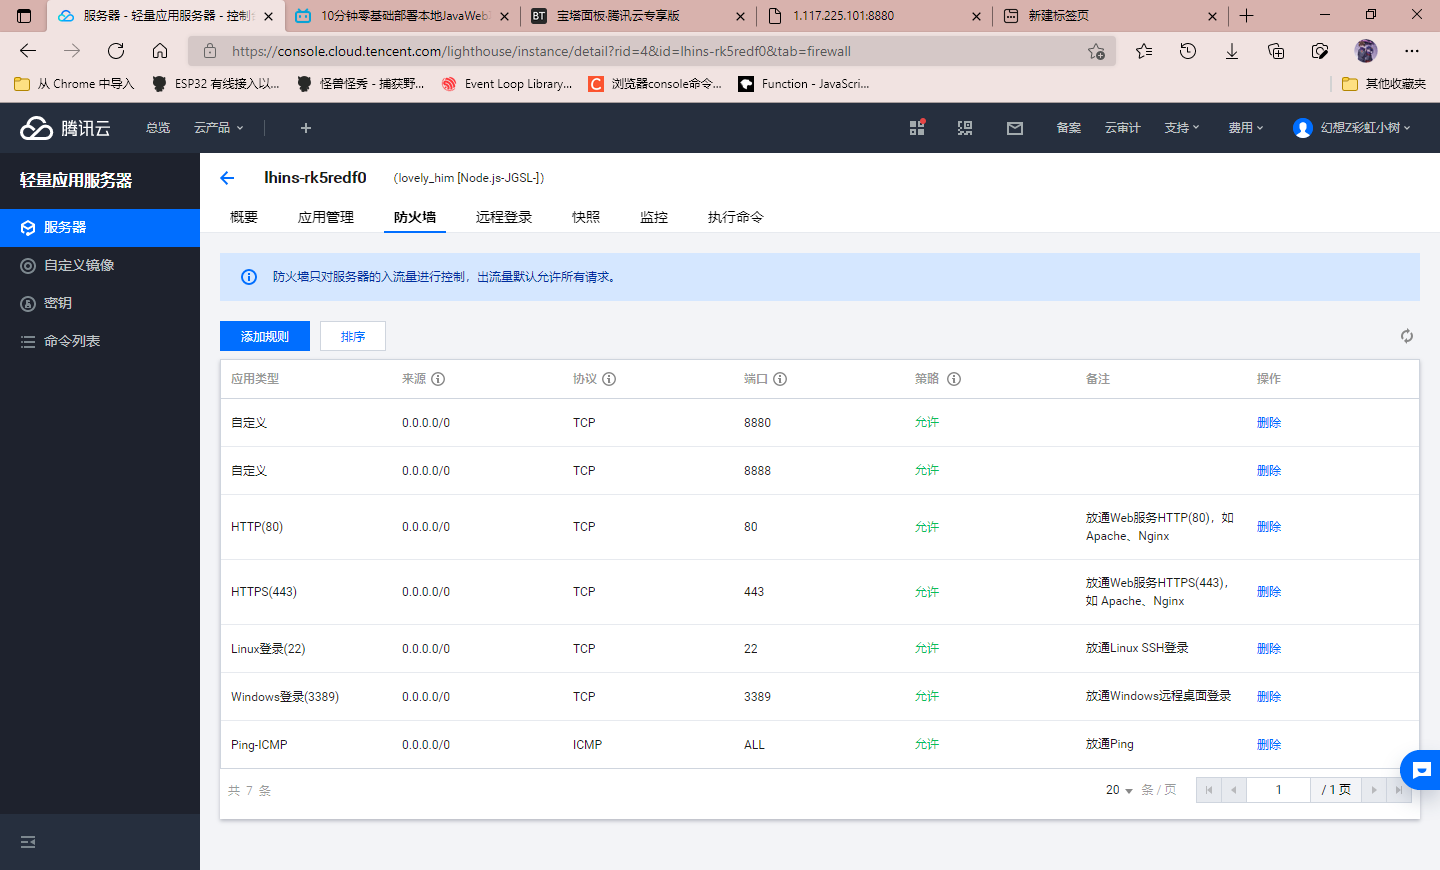Open the 20 items per page dropdown
The width and height of the screenshot is (1440, 870).
coord(1119,790)
